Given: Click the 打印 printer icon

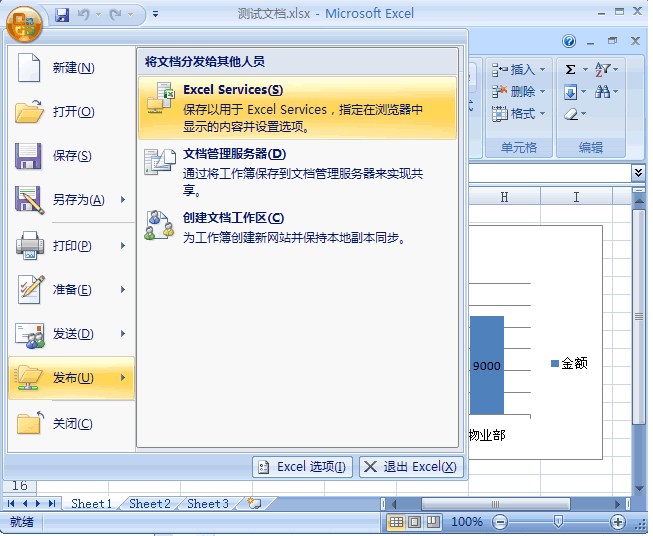Looking at the screenshot, I should tap(30, 245).
